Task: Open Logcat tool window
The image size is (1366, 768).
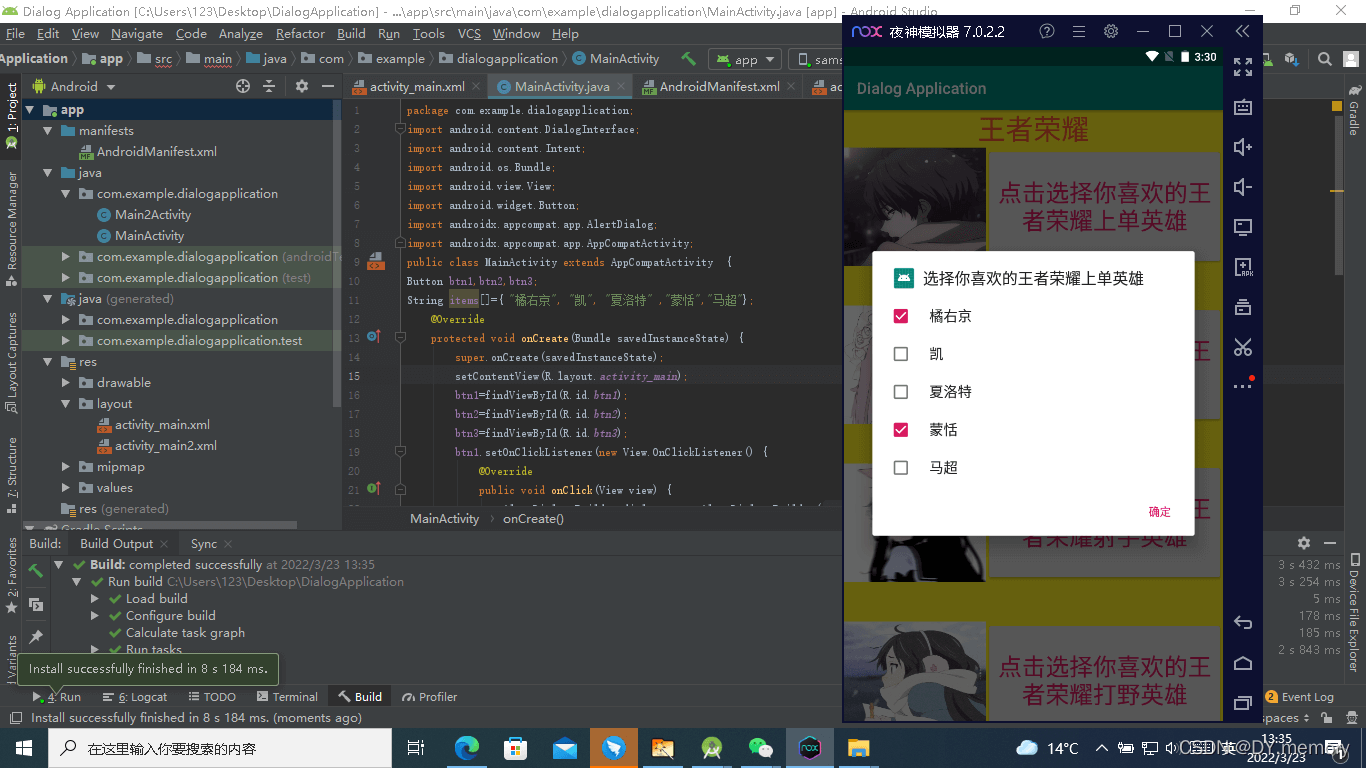Action: (136, 697)
